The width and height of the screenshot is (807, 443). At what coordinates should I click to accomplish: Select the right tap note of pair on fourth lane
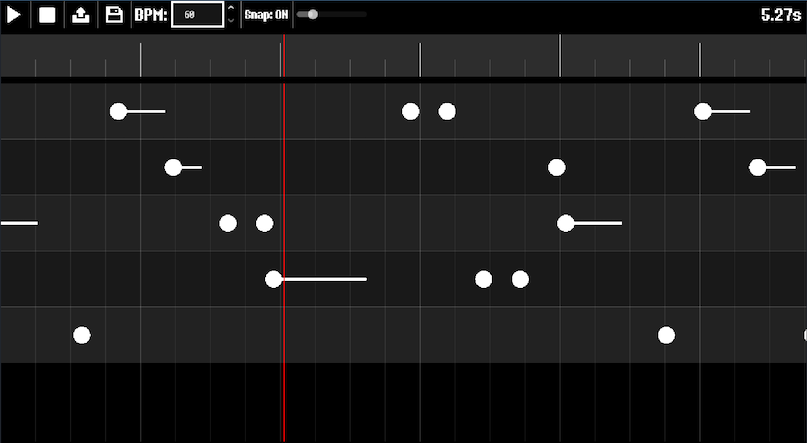[520, 279]
